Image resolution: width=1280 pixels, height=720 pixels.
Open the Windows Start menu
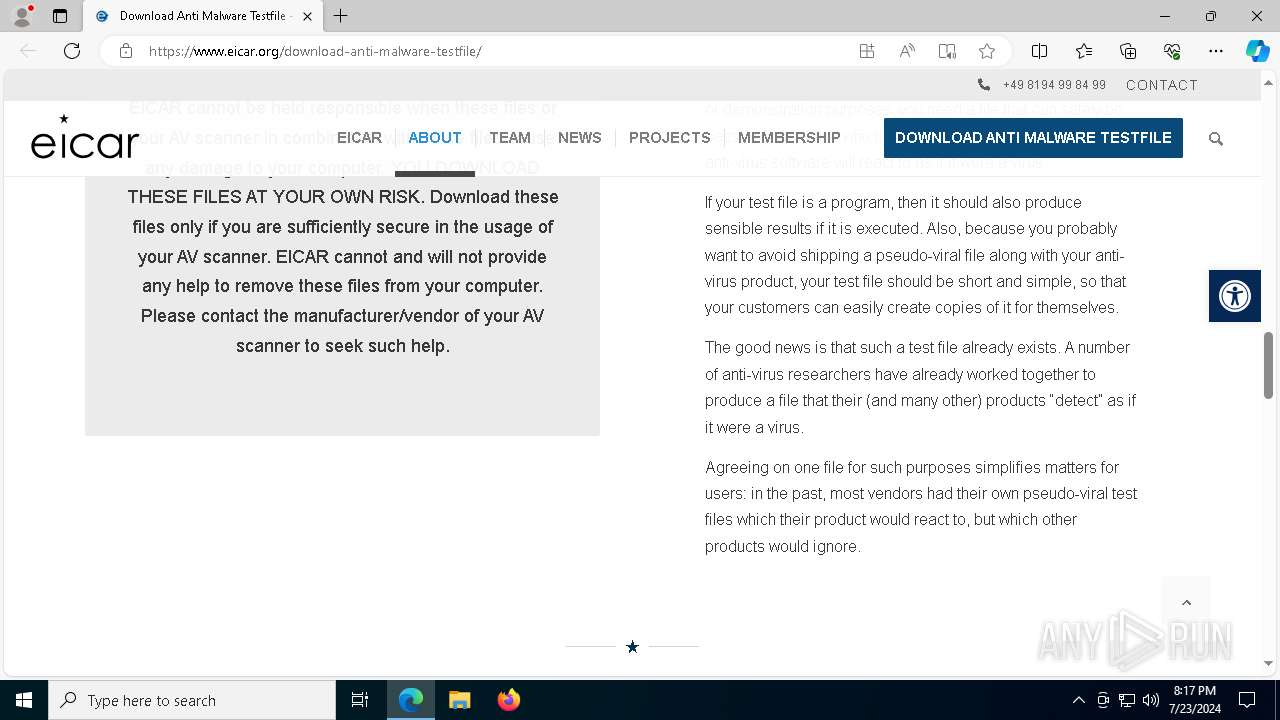(x=24, y=700)
